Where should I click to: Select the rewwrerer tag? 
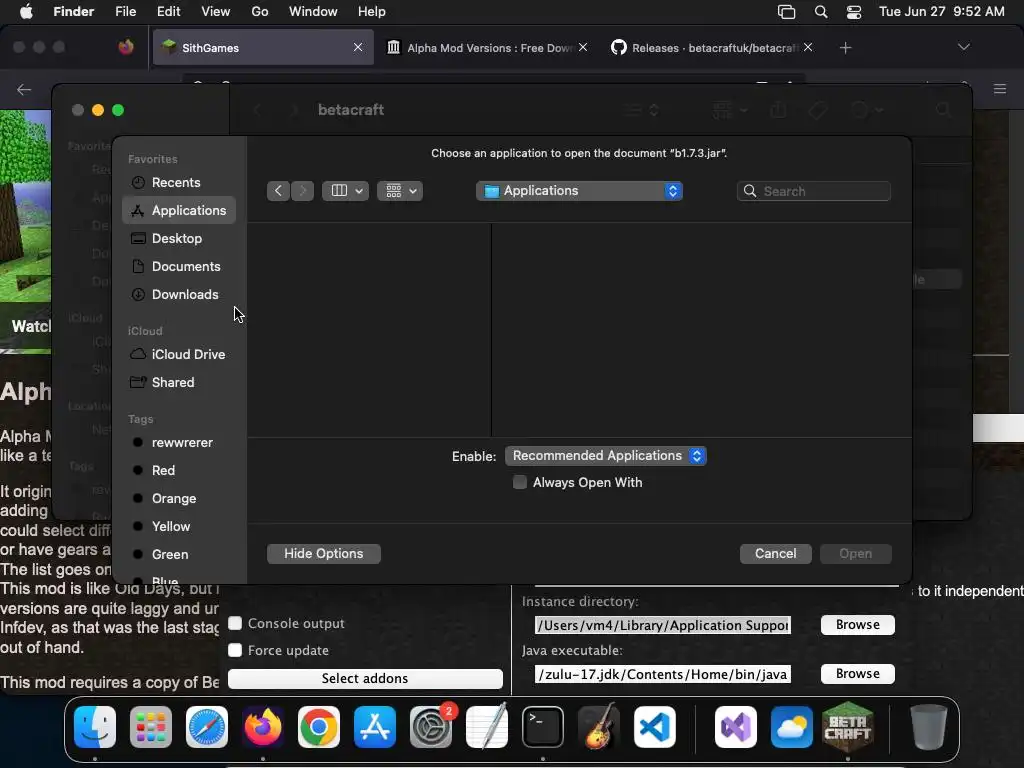tap(179, 443)
